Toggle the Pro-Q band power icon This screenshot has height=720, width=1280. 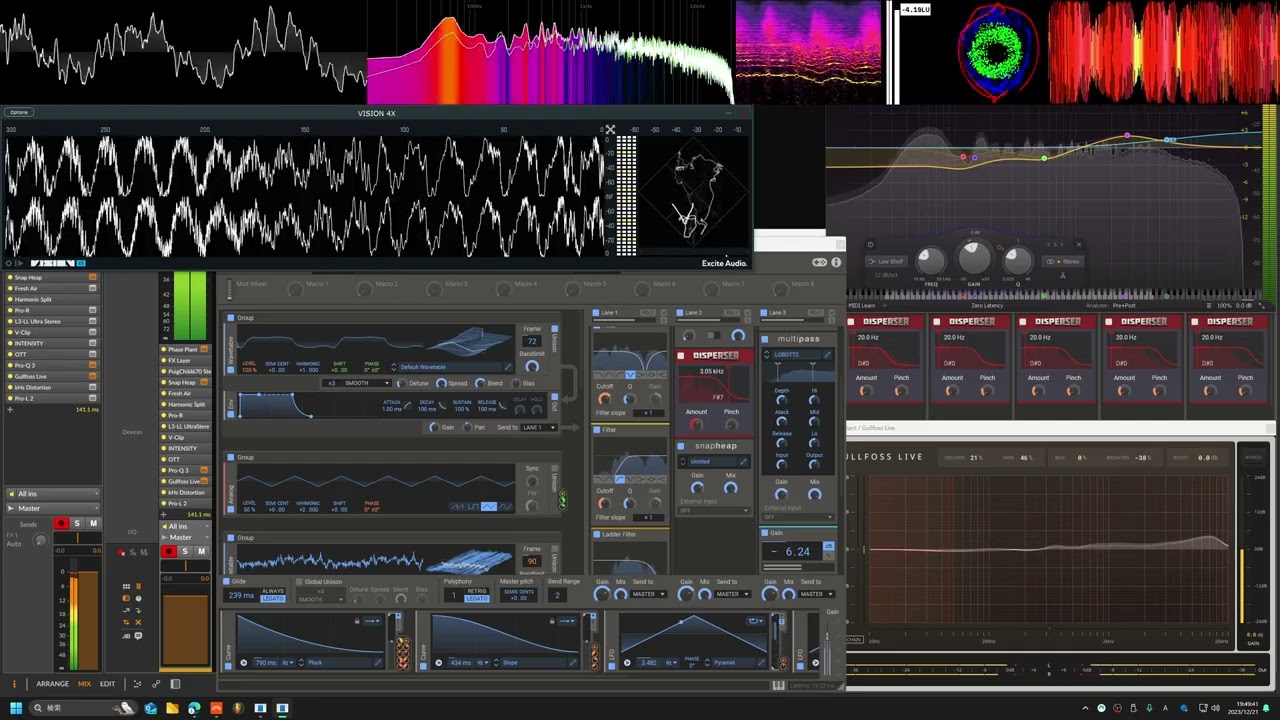(x=870, y=245)
